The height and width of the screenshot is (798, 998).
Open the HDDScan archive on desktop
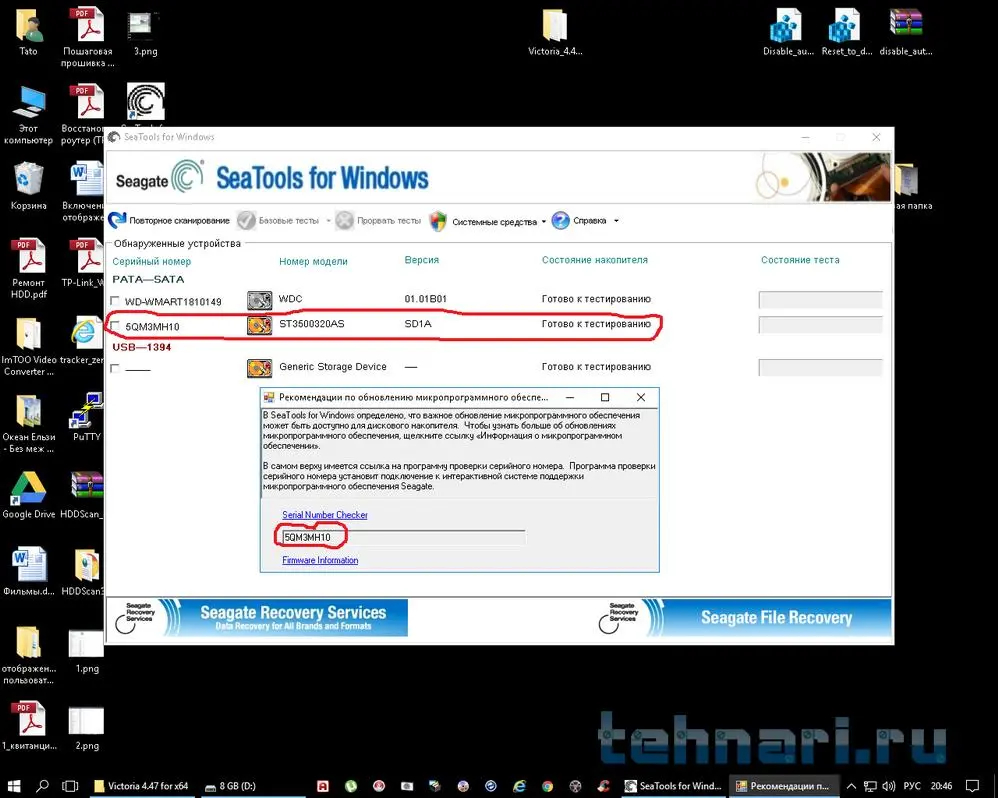81,494
